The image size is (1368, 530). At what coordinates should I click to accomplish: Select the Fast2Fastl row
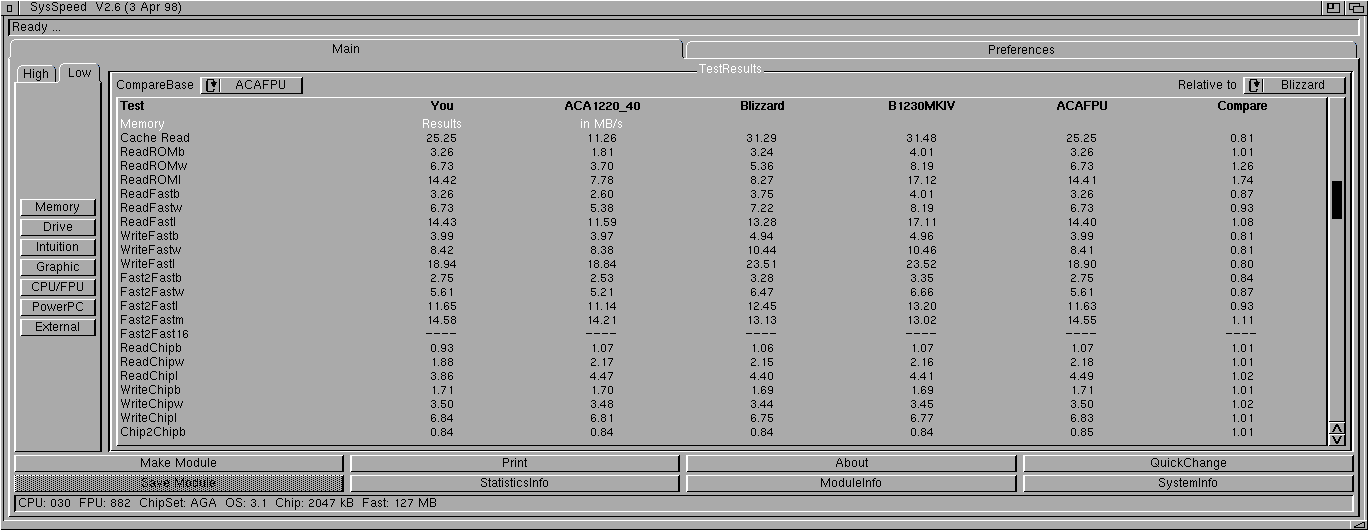pyautogui.click(x=722, y=306)
